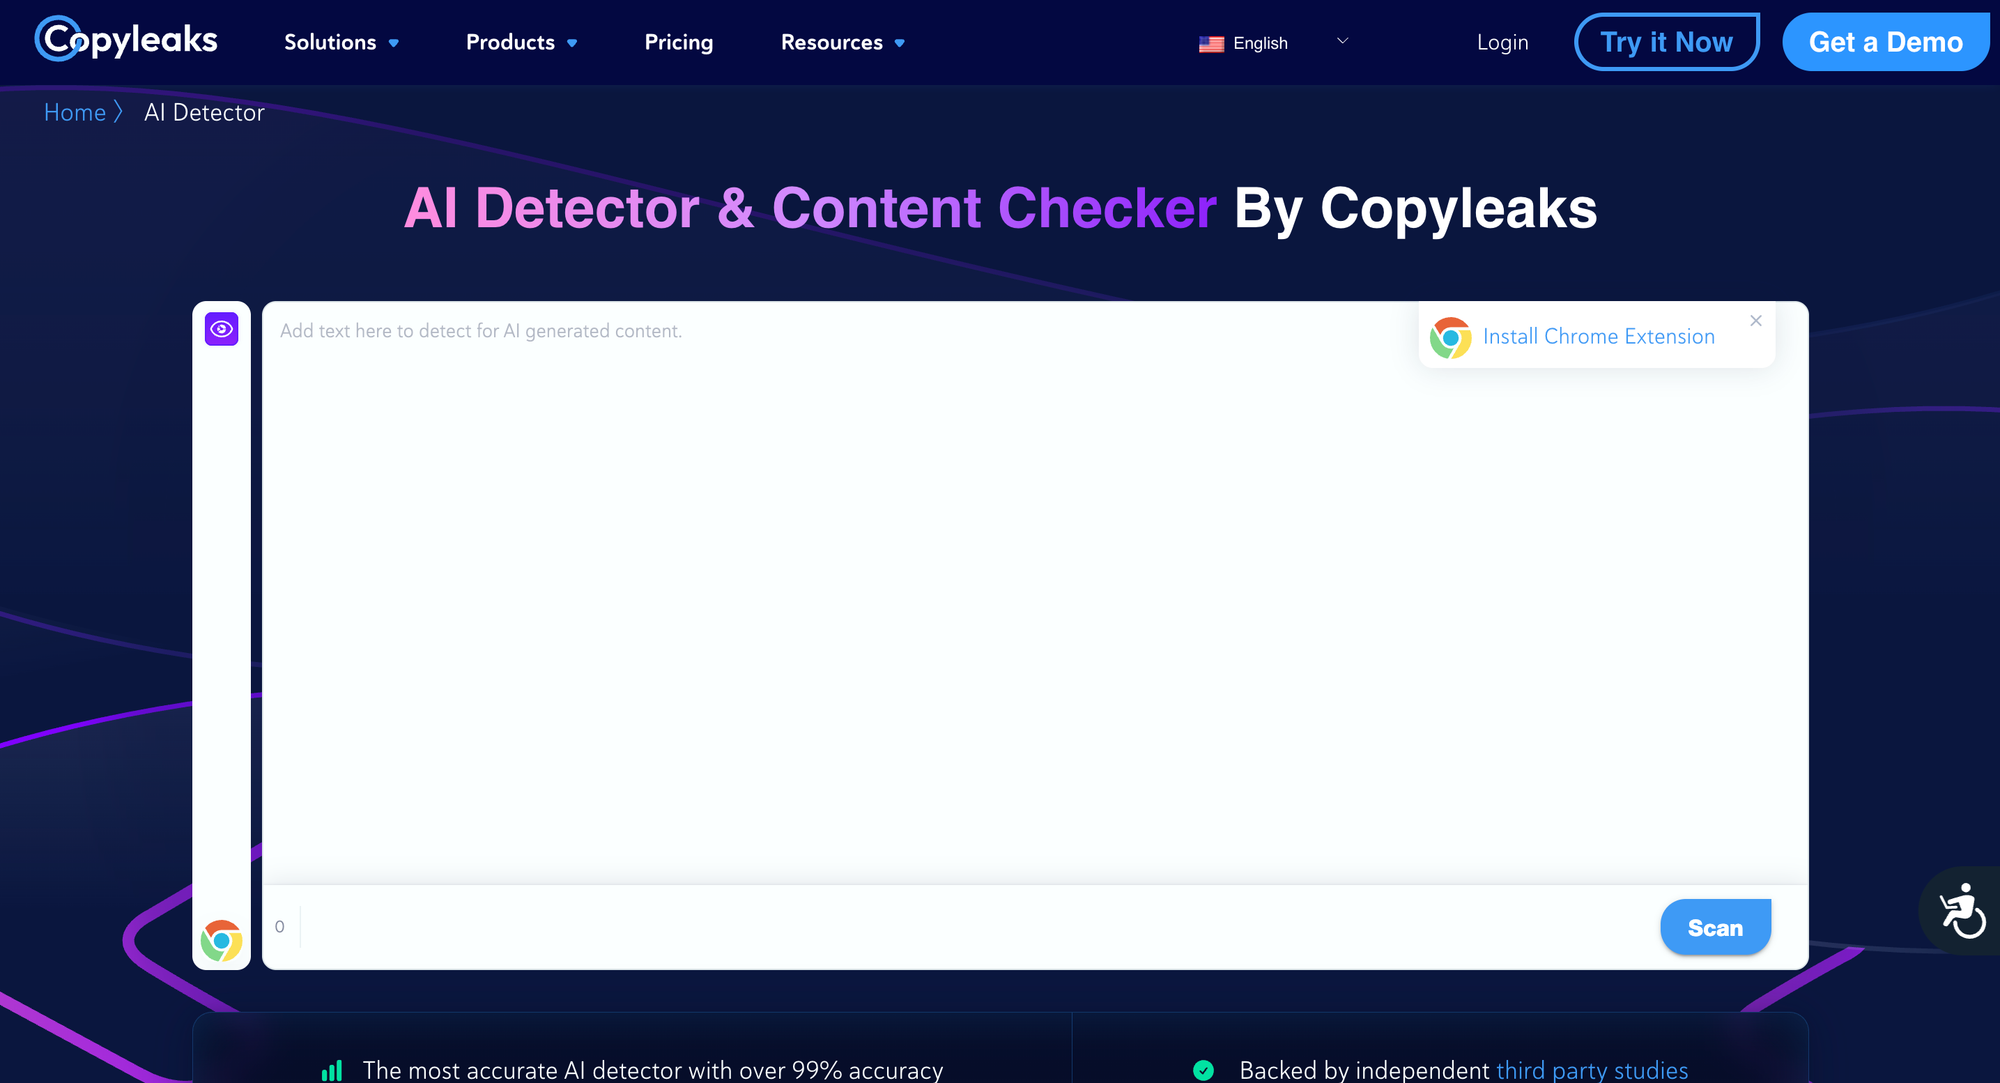Screen dimensions: 2000x1083
Task: Open the accessibility wheelchair widget
Action: coord(1962,910)
